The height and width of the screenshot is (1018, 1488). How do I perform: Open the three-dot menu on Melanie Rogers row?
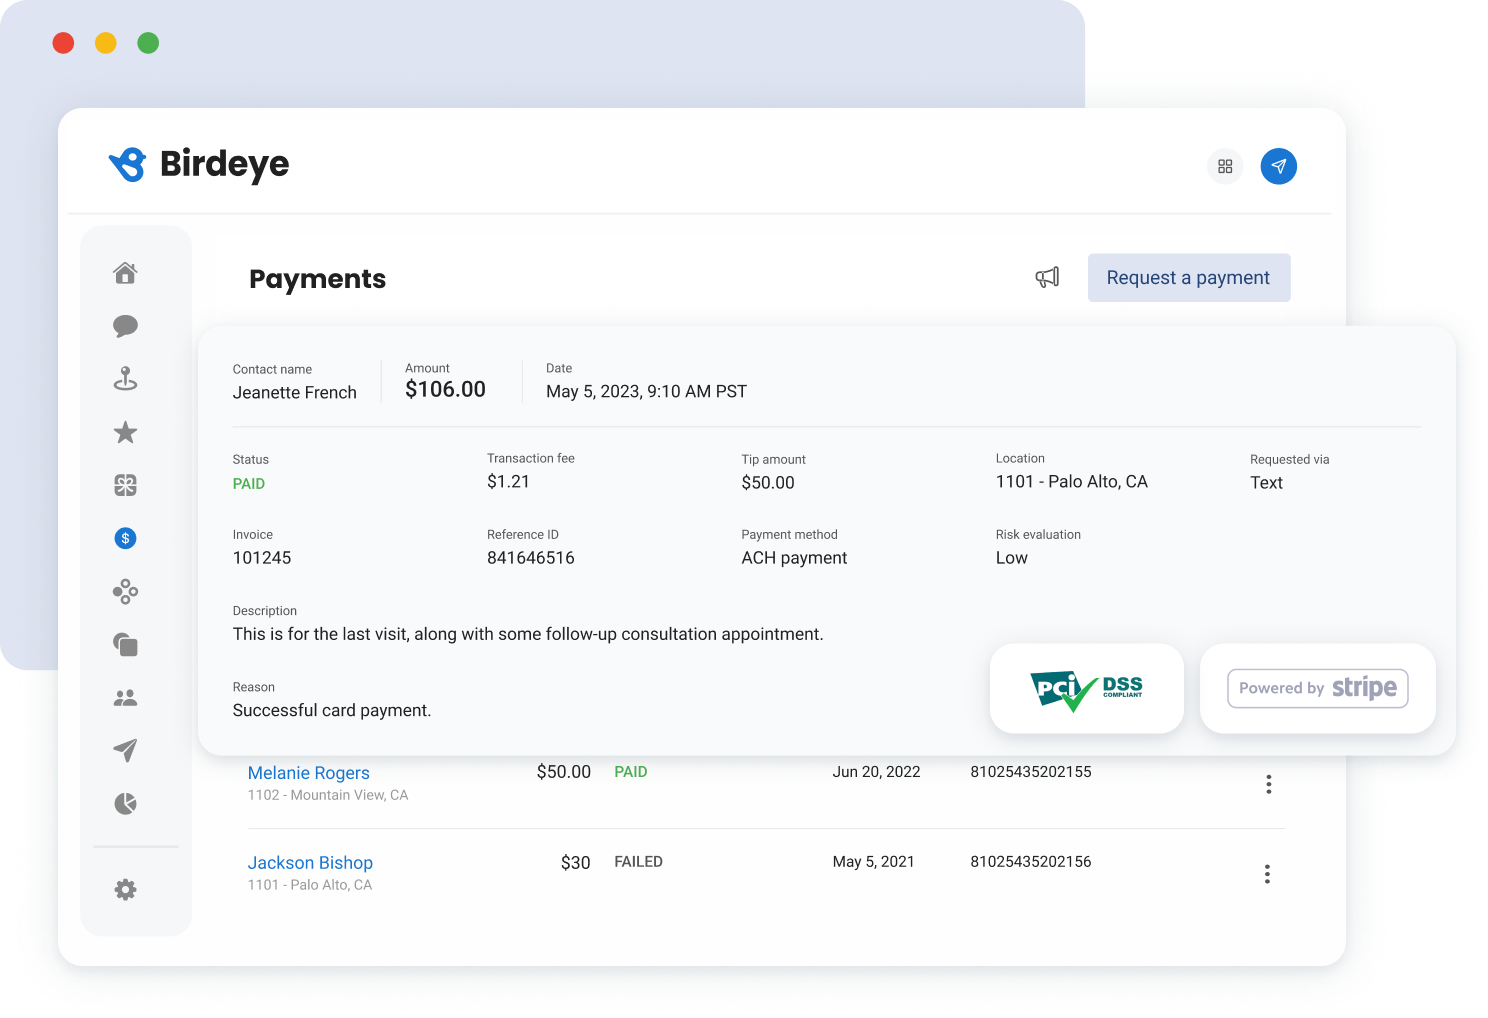pyautogui.click(x=1268, y=784)
